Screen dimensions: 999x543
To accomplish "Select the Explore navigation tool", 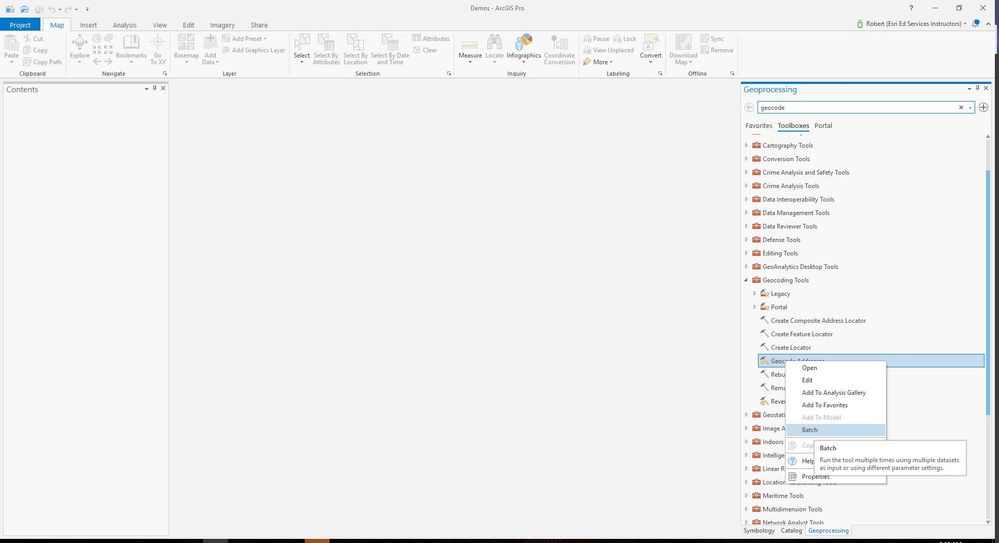I will [x=80, y=43].
